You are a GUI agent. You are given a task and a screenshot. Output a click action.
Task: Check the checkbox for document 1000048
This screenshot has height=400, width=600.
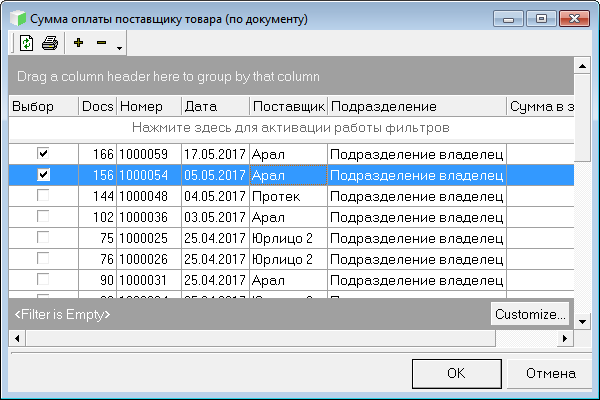43,196
